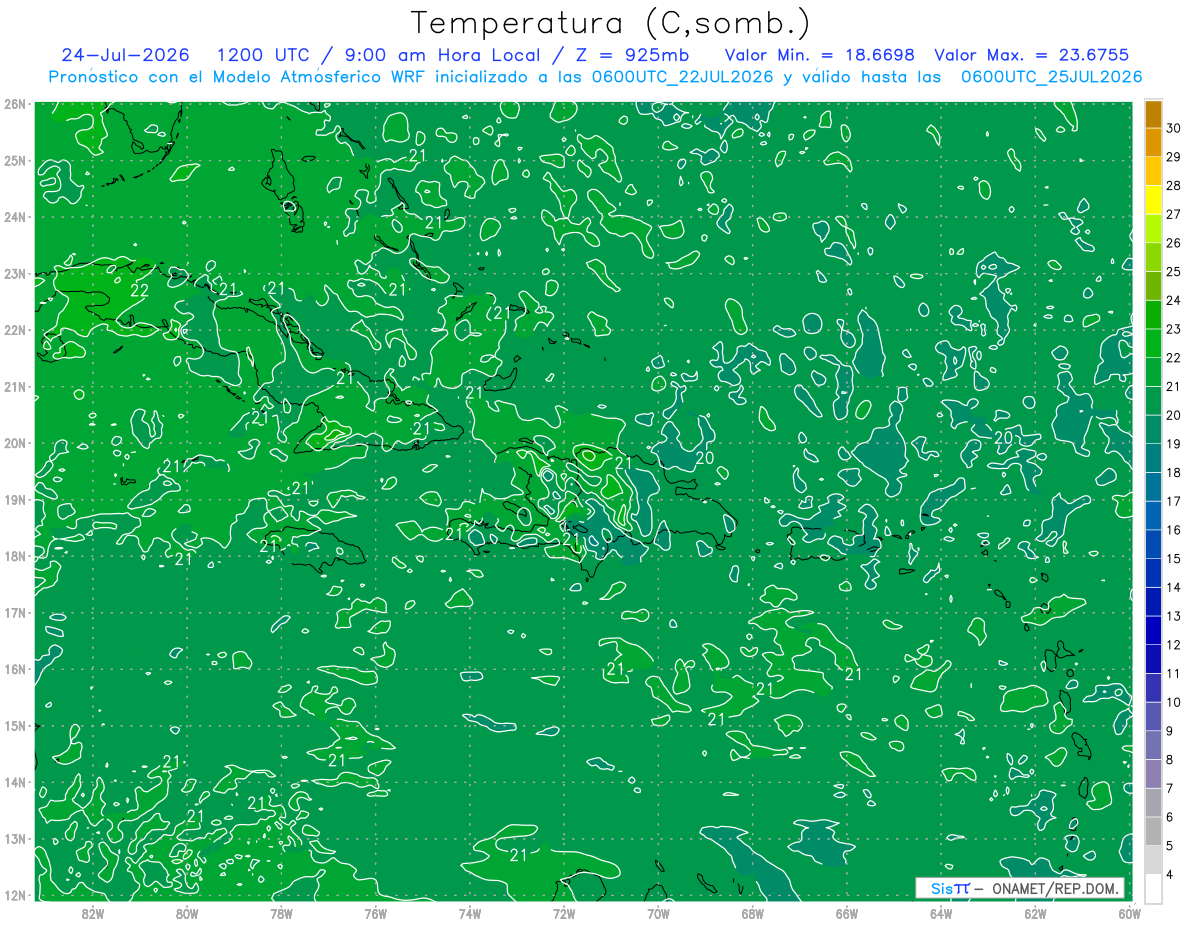Click the 13N latitude axis label
1200x927 pixels.
pyautogui.click(x=14, y=838)
